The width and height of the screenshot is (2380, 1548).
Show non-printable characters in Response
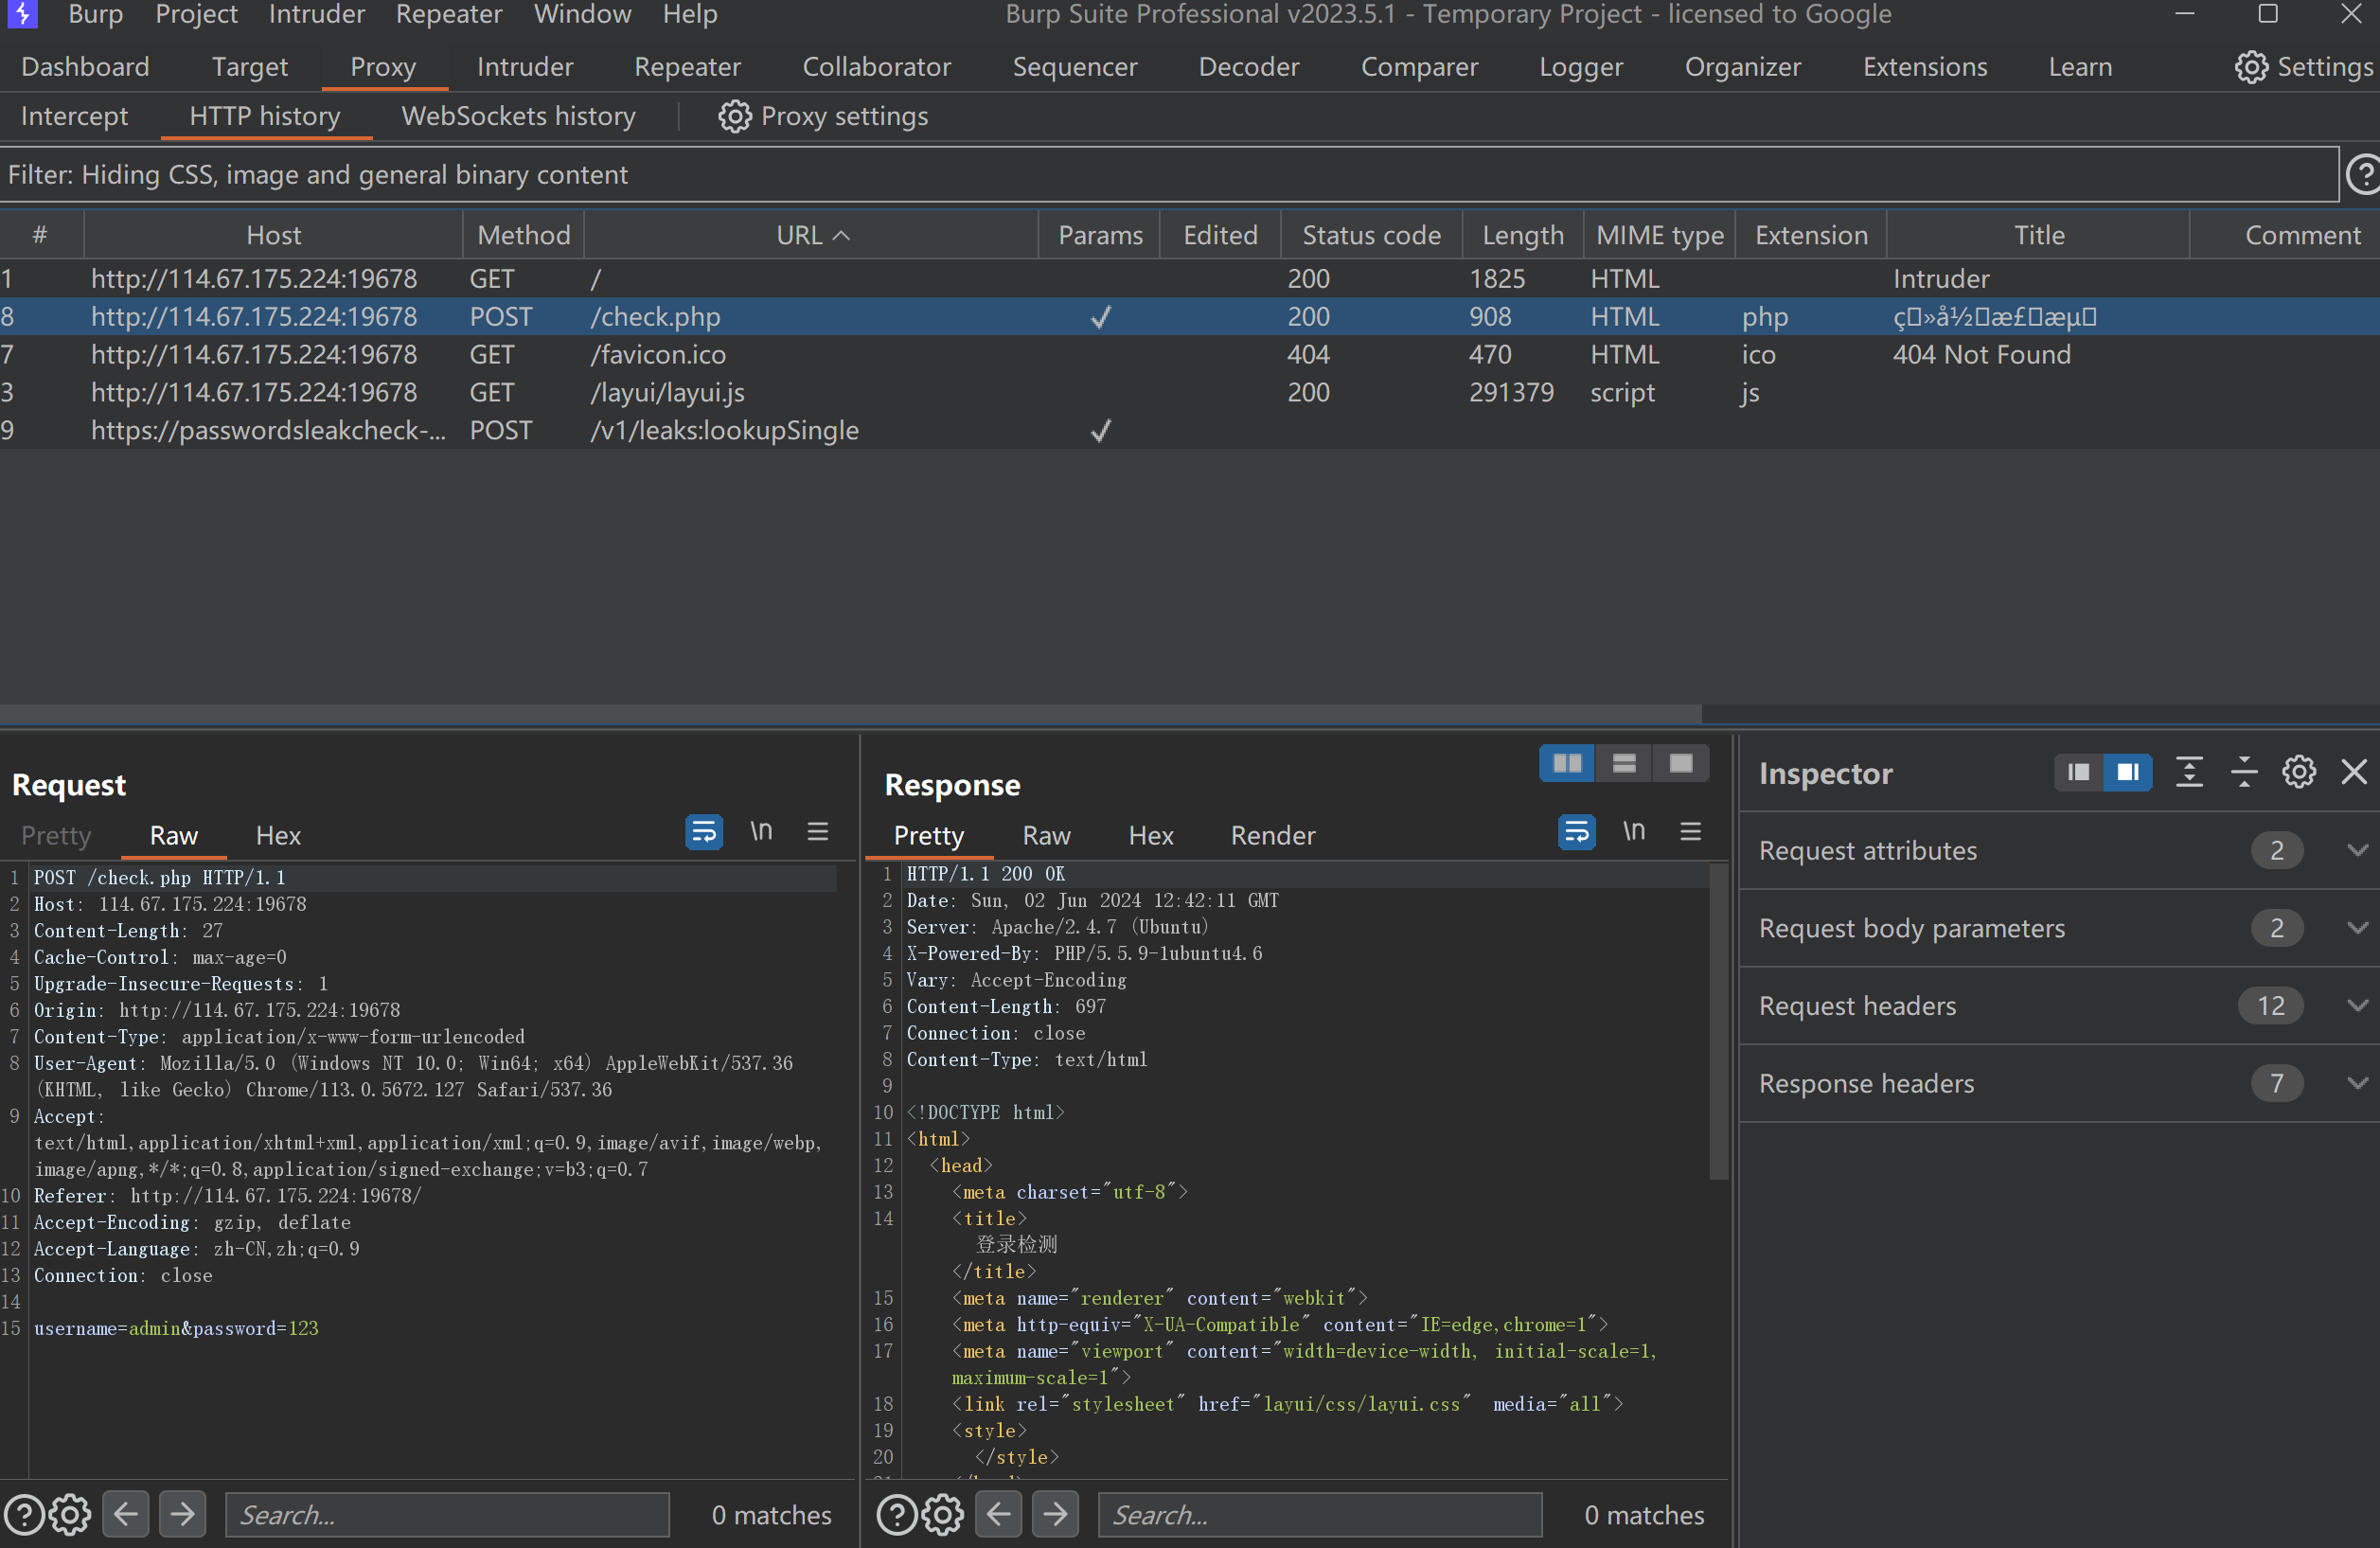point(1633,832)
